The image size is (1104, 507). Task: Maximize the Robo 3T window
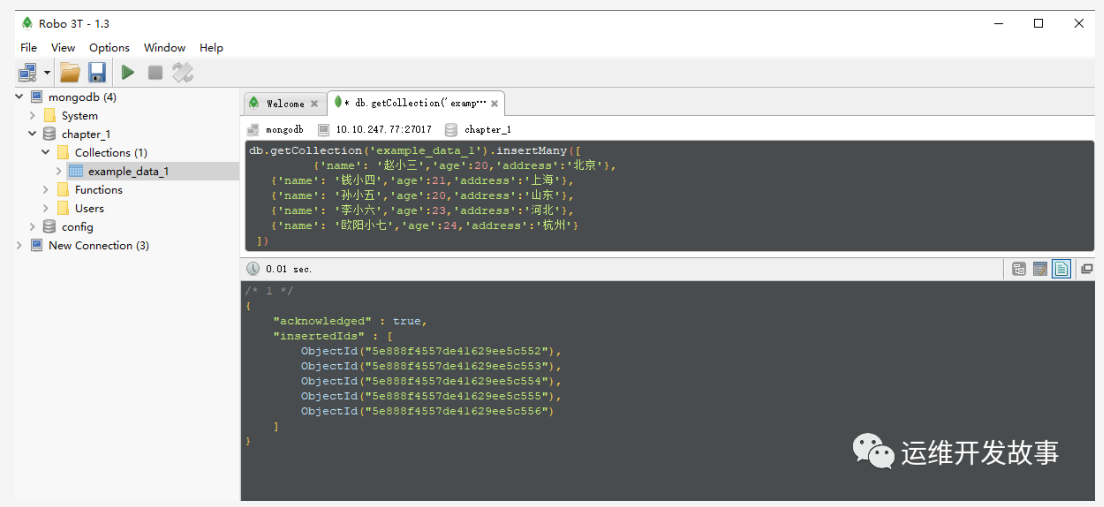pos(1039,23)
